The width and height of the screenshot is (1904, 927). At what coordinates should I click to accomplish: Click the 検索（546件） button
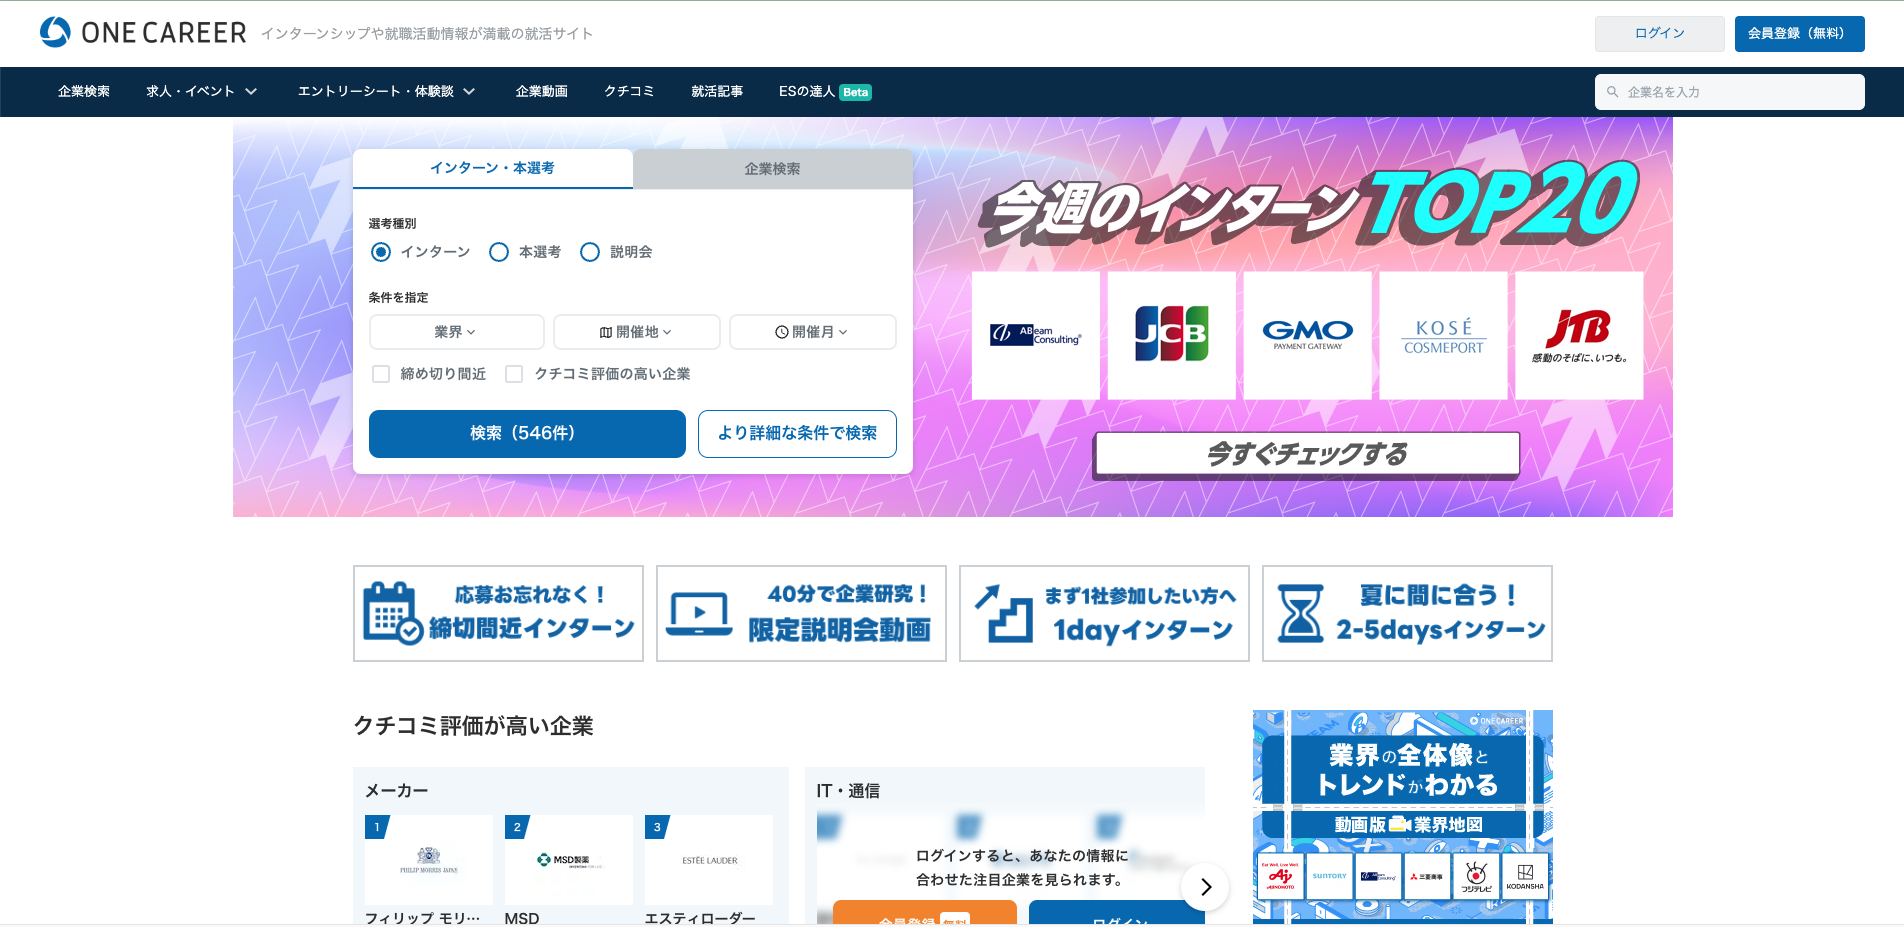[527, 433]
